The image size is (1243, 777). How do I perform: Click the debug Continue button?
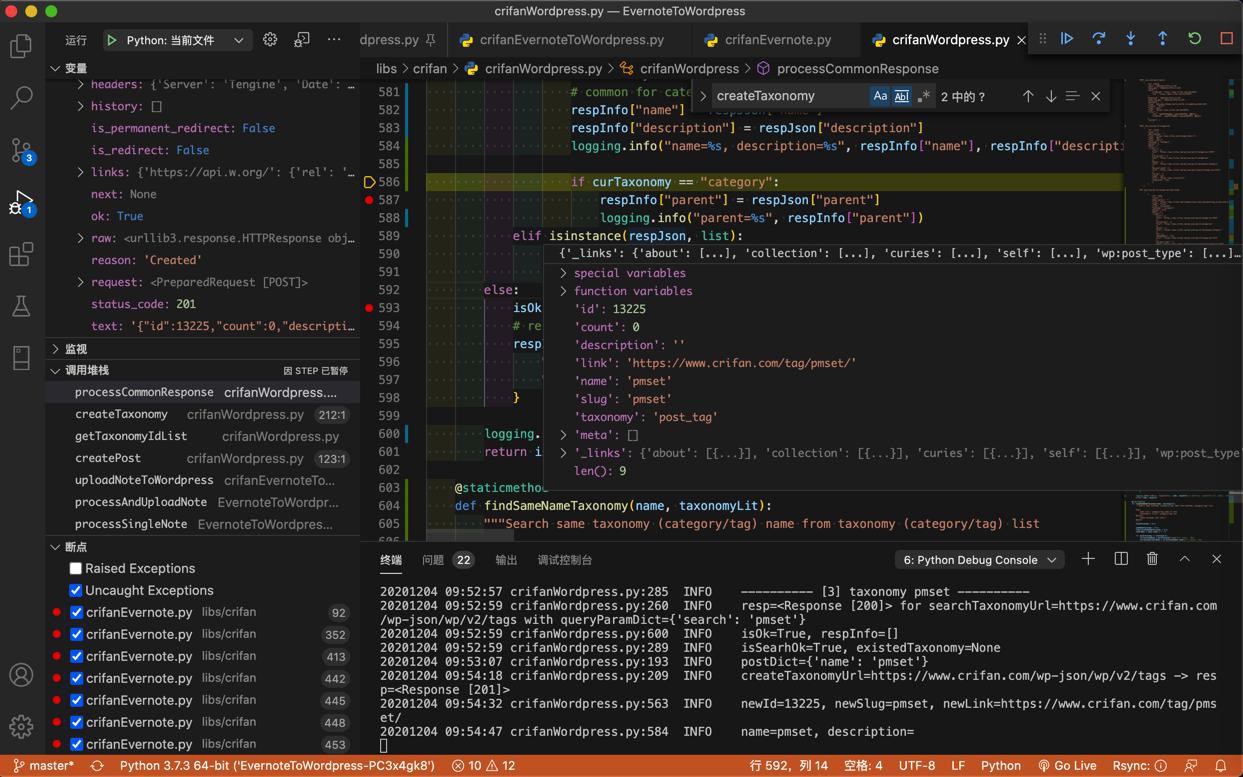tap(1067, 39)
